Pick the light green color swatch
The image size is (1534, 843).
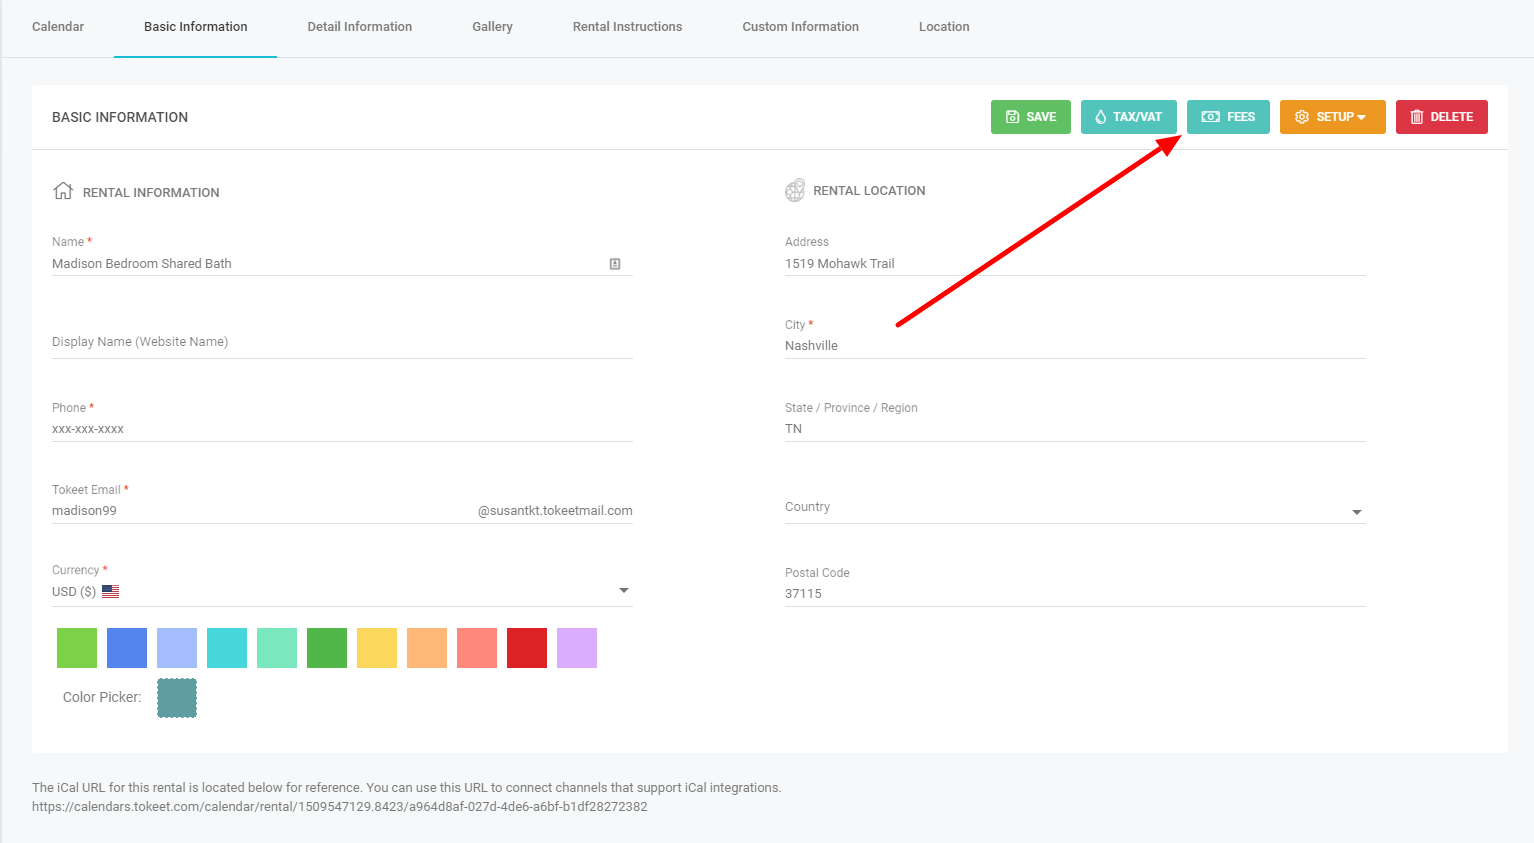pyautogui.click(x=77, y=648)
